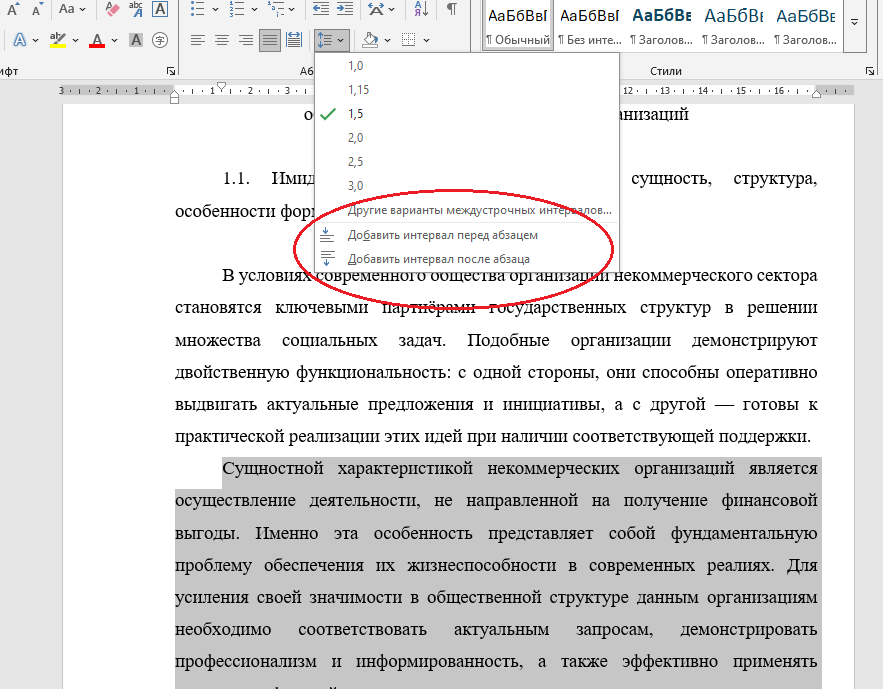The height and width of the screenshot is (689, 883).
Task: Click the Text Effects icon
Action: (x=22, y=40)
